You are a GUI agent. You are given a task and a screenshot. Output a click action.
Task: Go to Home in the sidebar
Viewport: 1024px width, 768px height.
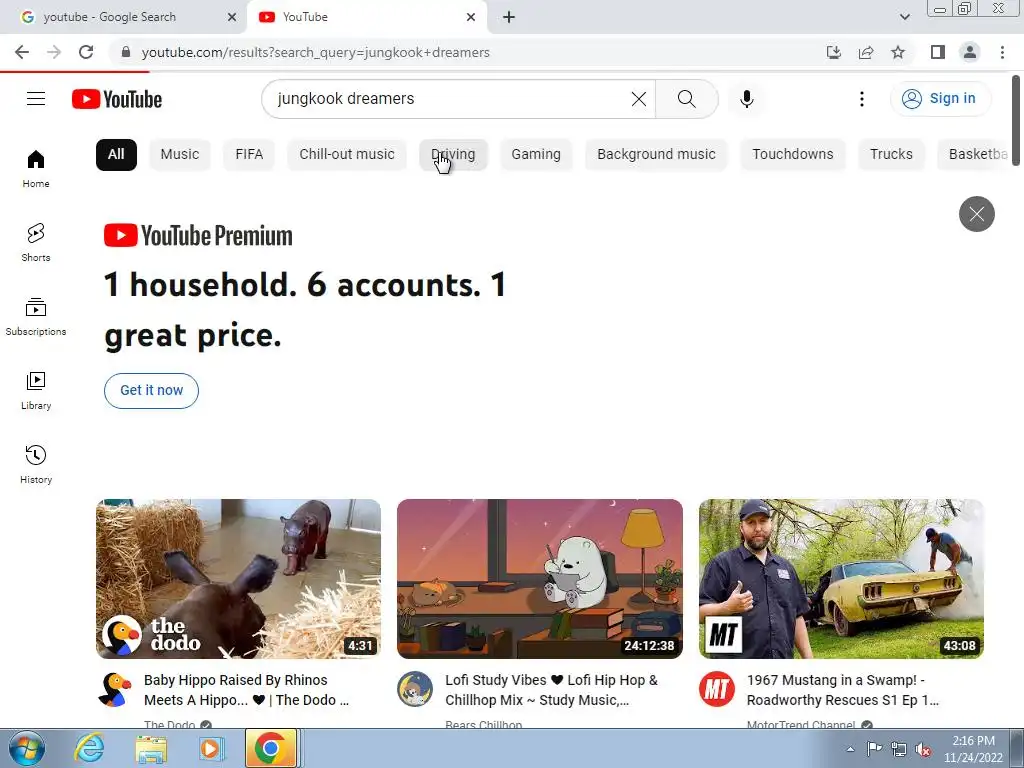(36, 168)
